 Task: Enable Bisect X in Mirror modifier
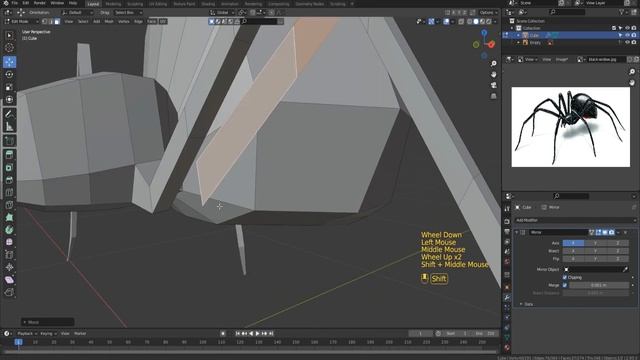pos(573,251)
